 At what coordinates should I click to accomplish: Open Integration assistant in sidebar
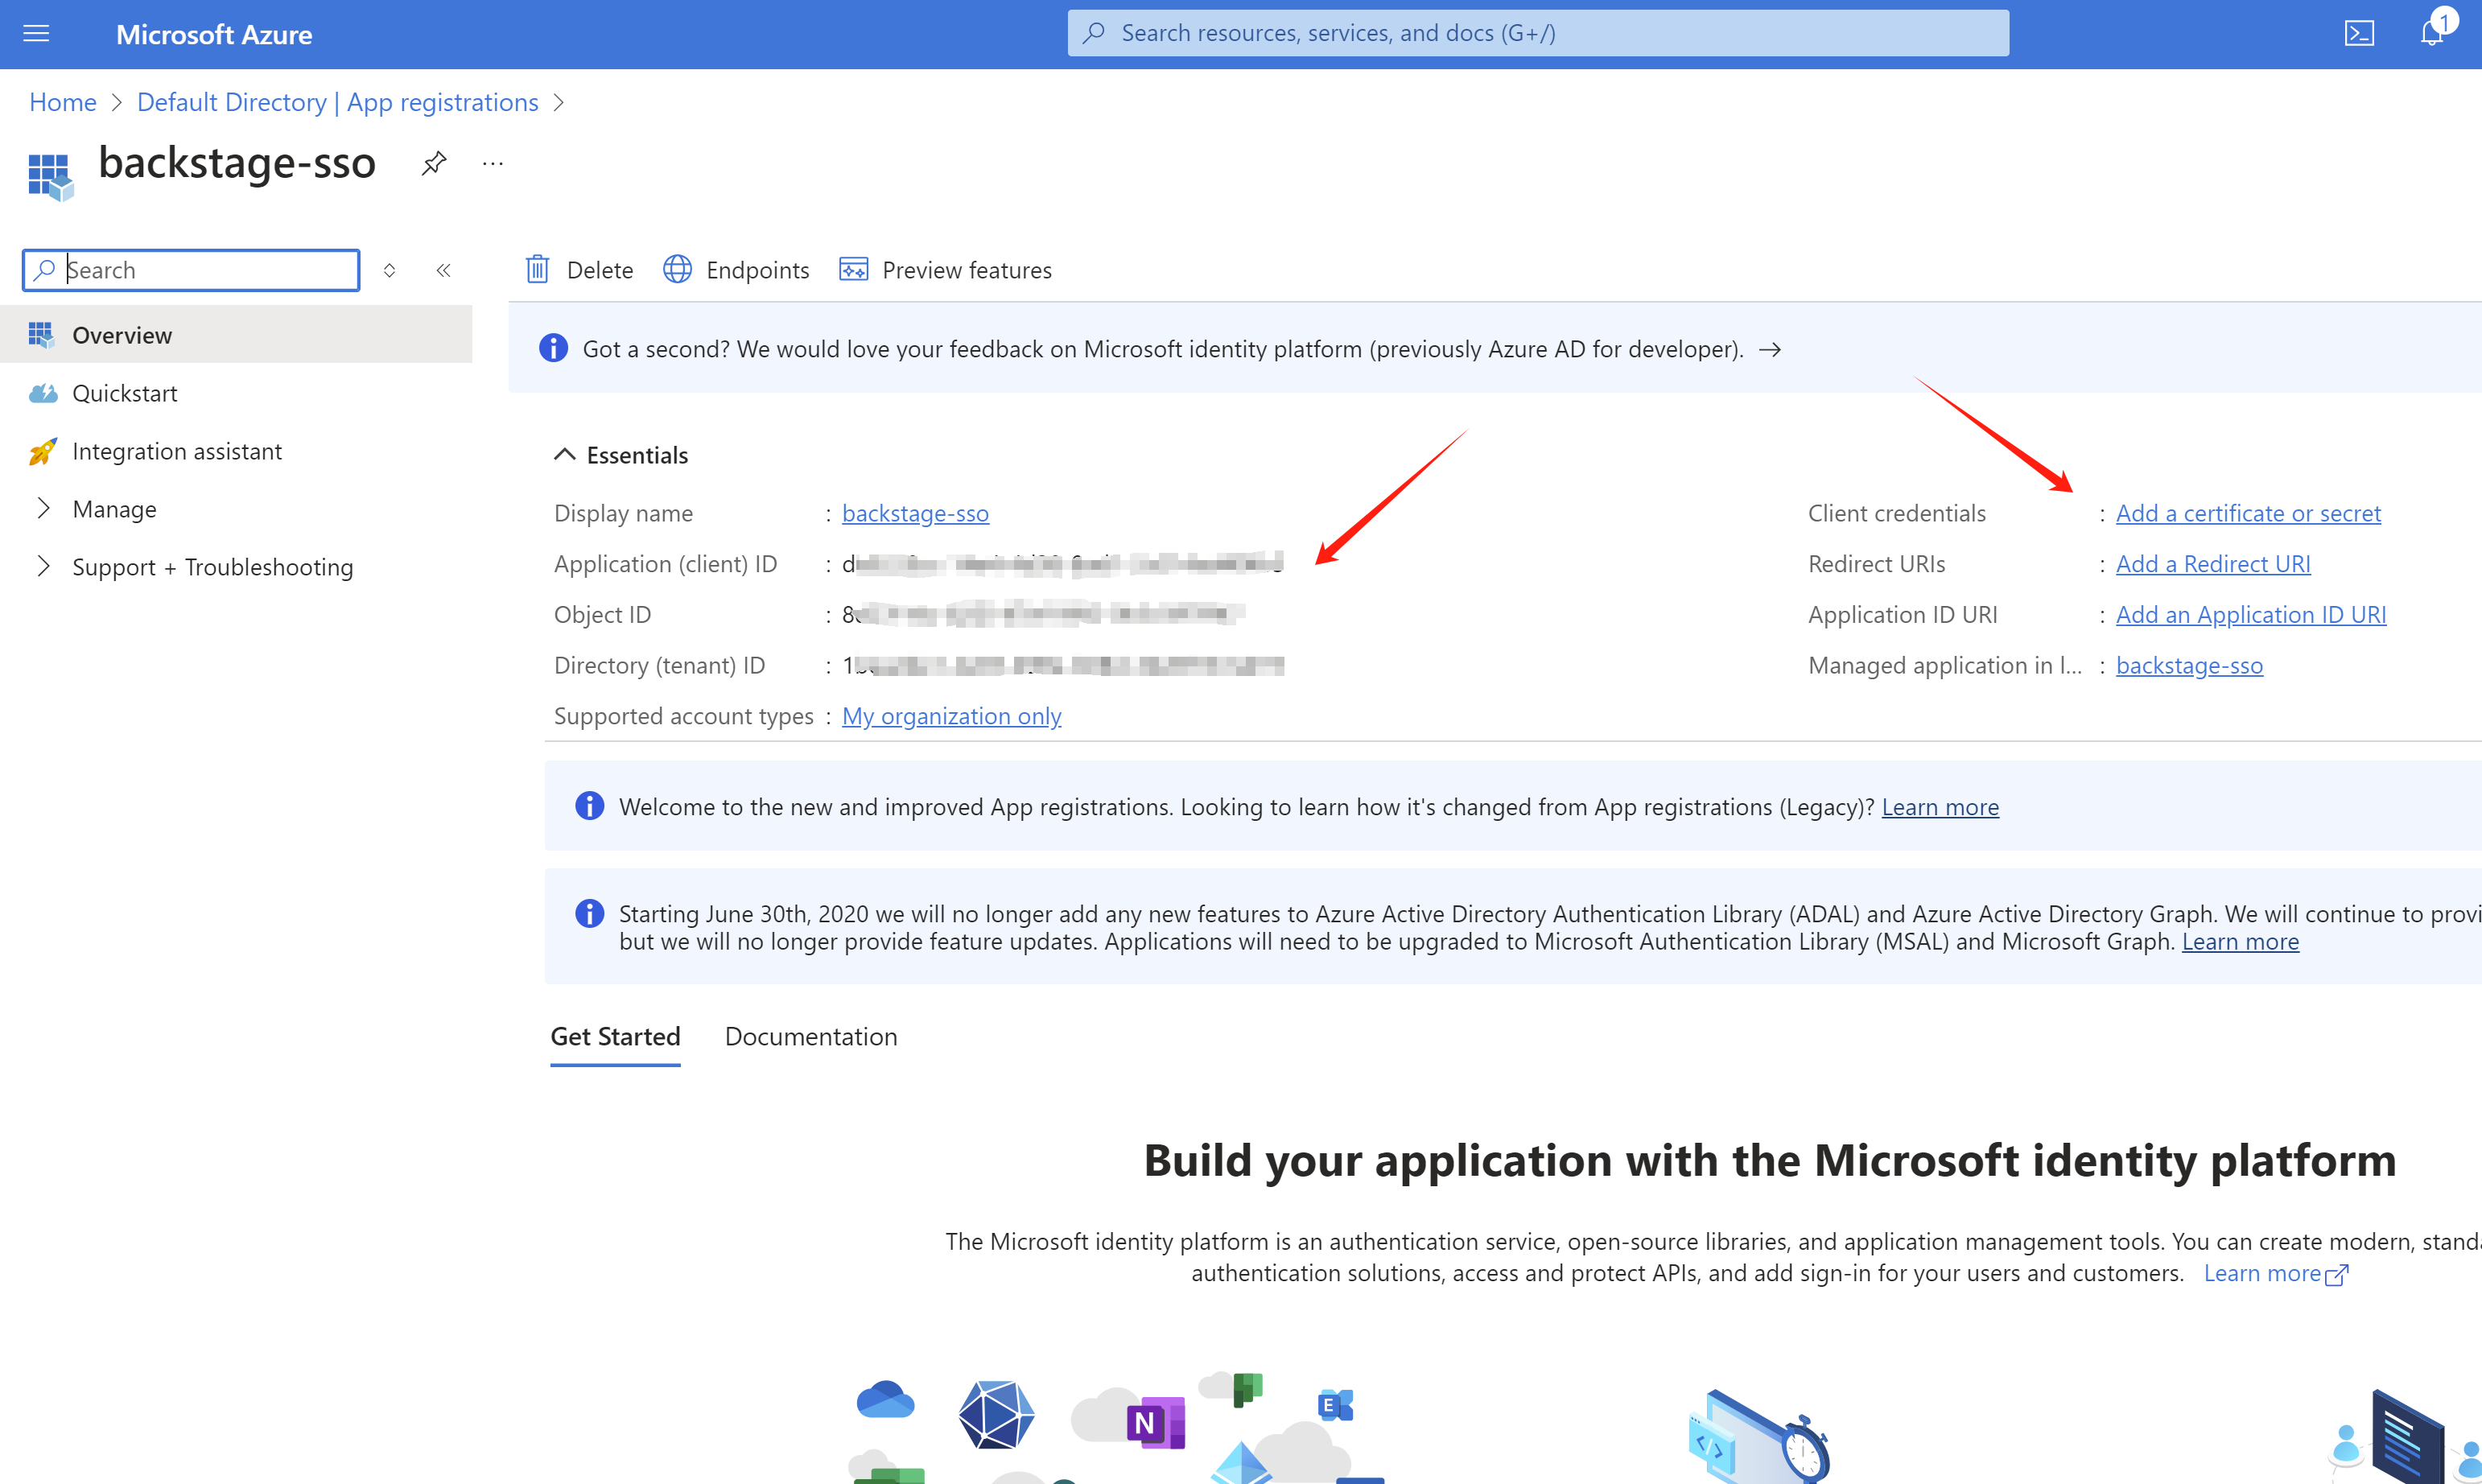tap(177, 451)
